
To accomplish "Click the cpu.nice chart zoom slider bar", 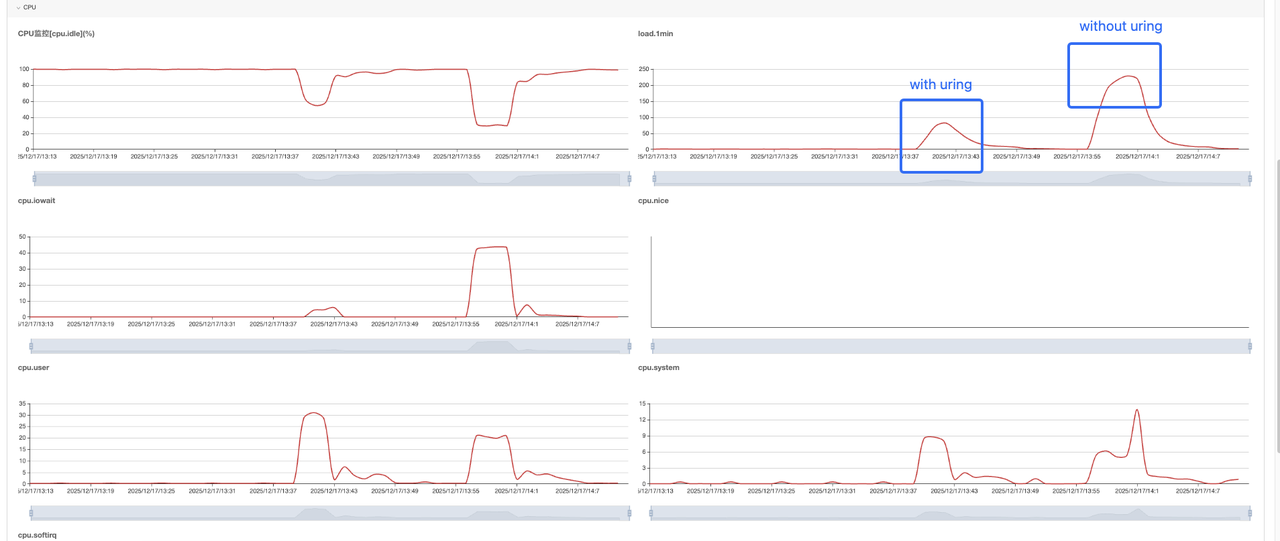I will point(951,345).
